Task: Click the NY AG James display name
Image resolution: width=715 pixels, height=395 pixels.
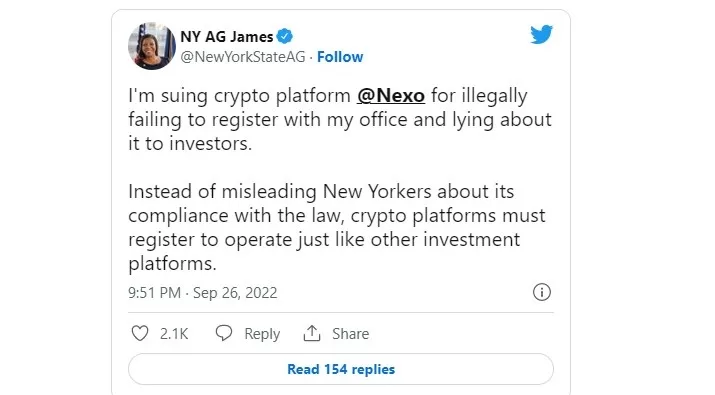Action: 227,36
